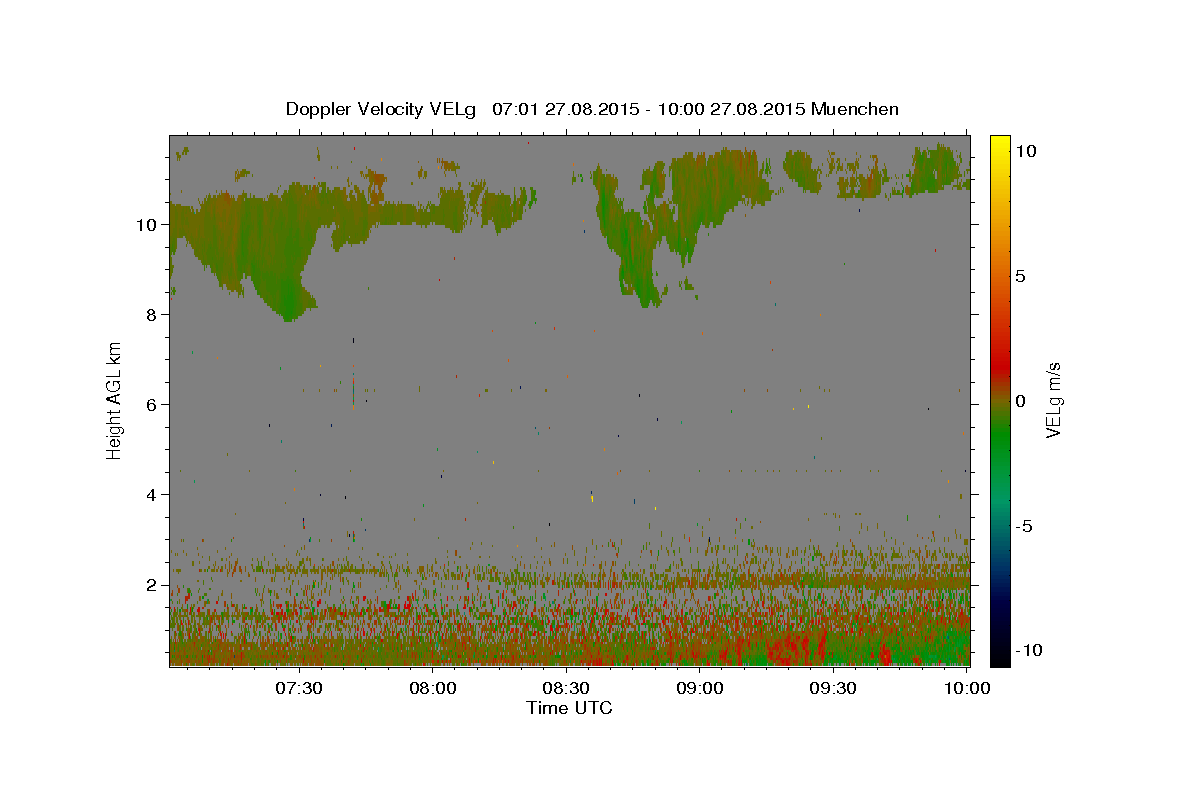Screen dimensions: 1200x800
Task: Click the colorbar value 10 at top
Action: 1026,150
